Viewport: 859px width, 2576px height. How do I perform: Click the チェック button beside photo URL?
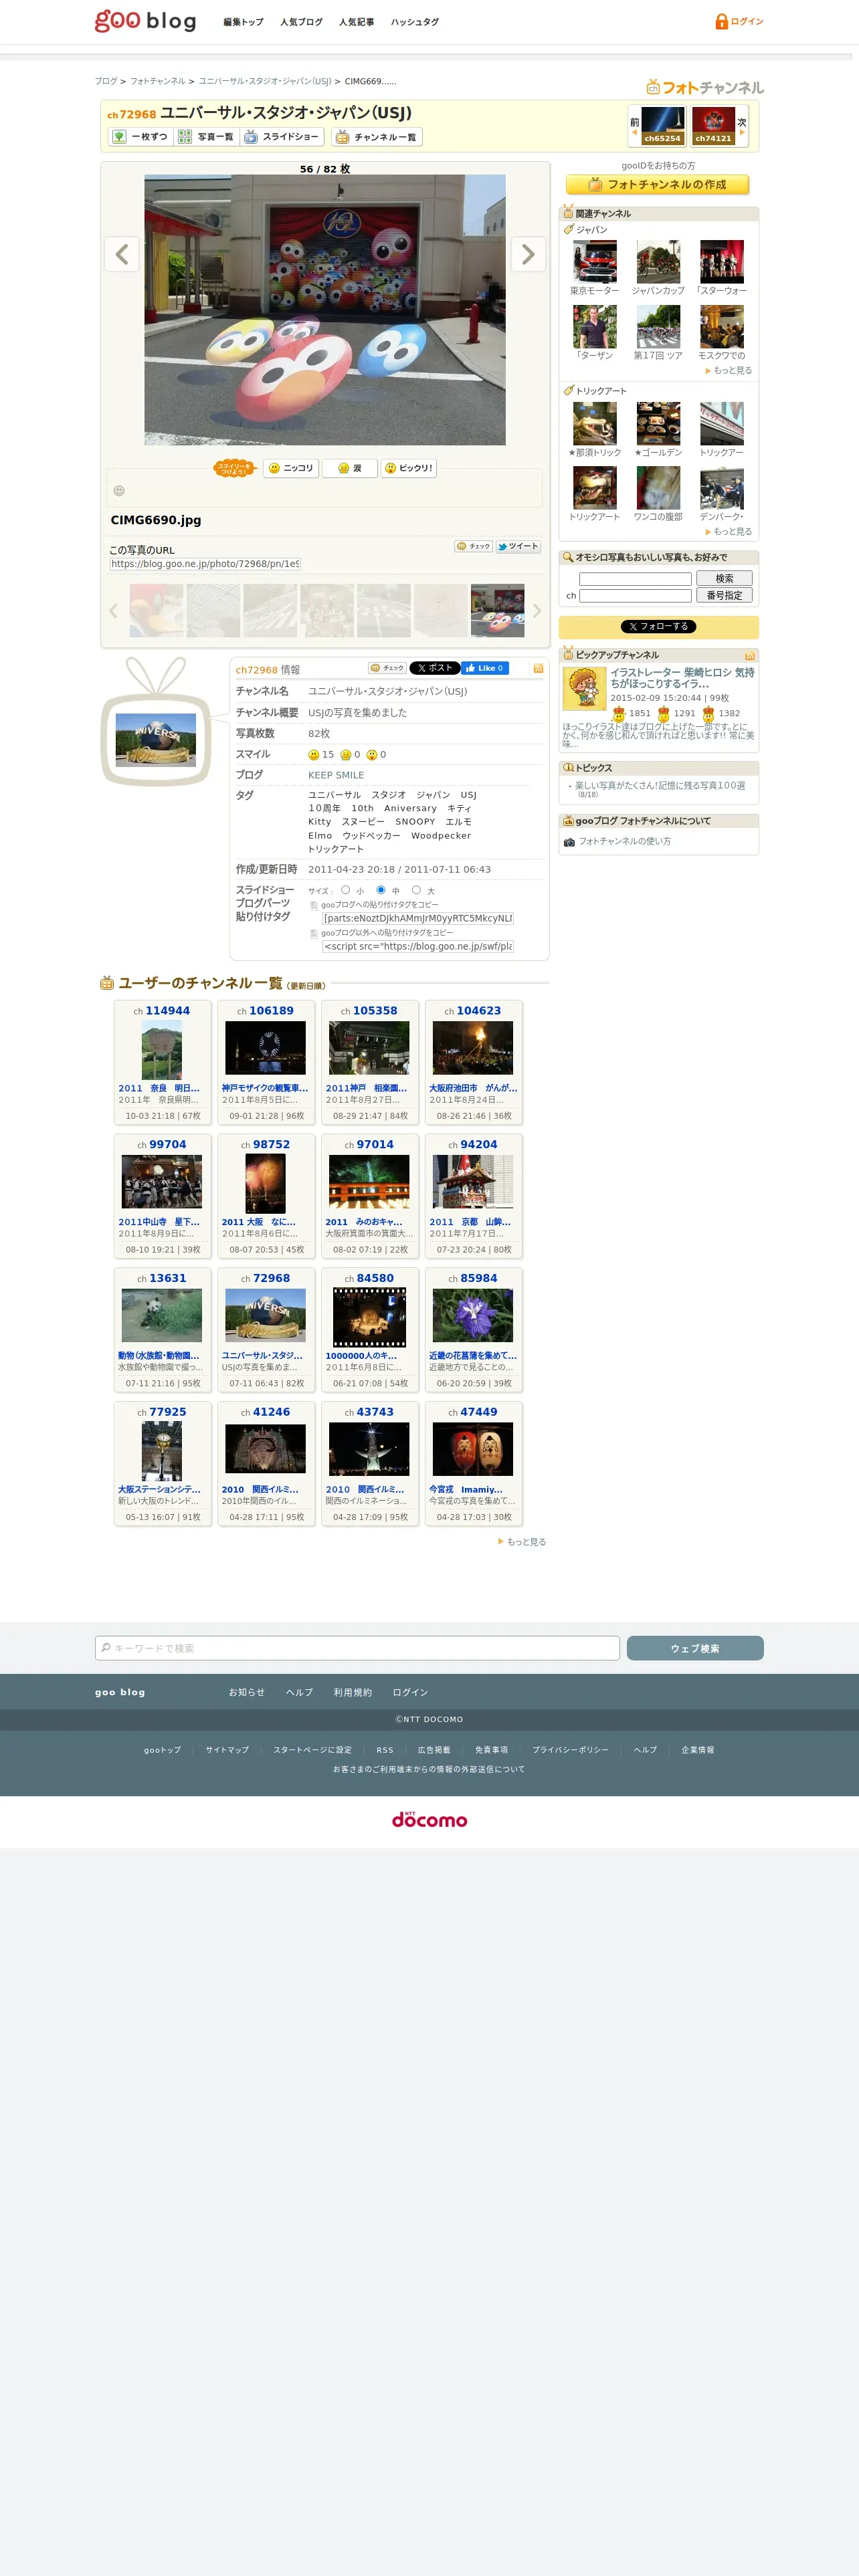click(x=473, y=546)
